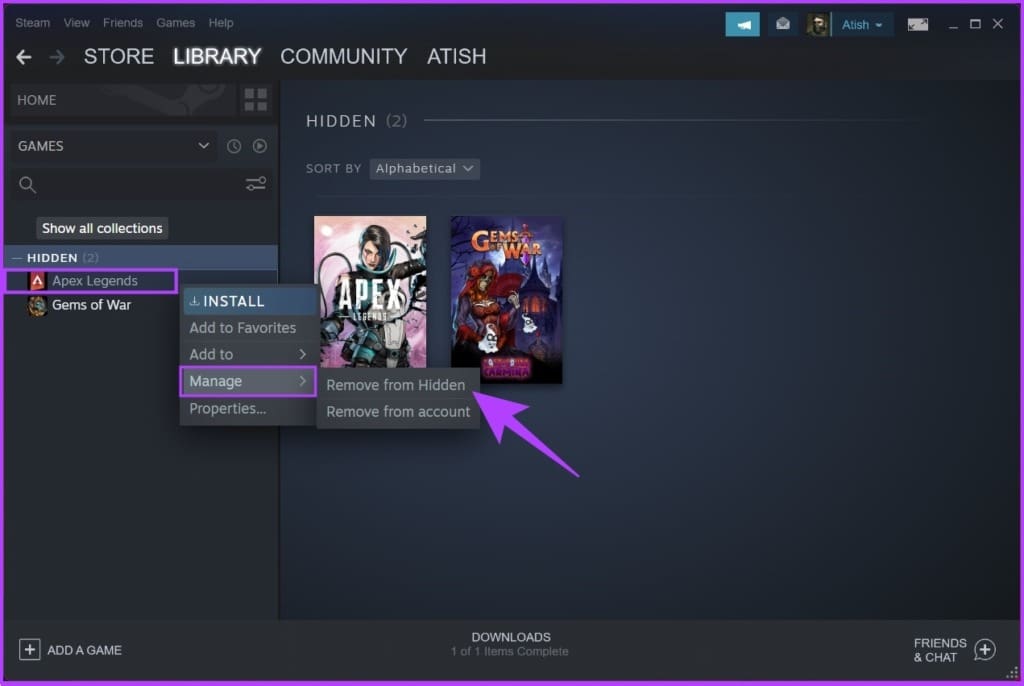Go to the STORE tab
The image size is (1024, 686).
(119, 57)
